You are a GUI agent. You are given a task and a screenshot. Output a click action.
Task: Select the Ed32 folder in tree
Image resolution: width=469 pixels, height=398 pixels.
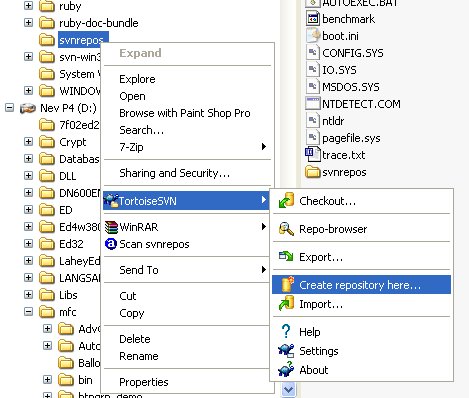(71, 244)
